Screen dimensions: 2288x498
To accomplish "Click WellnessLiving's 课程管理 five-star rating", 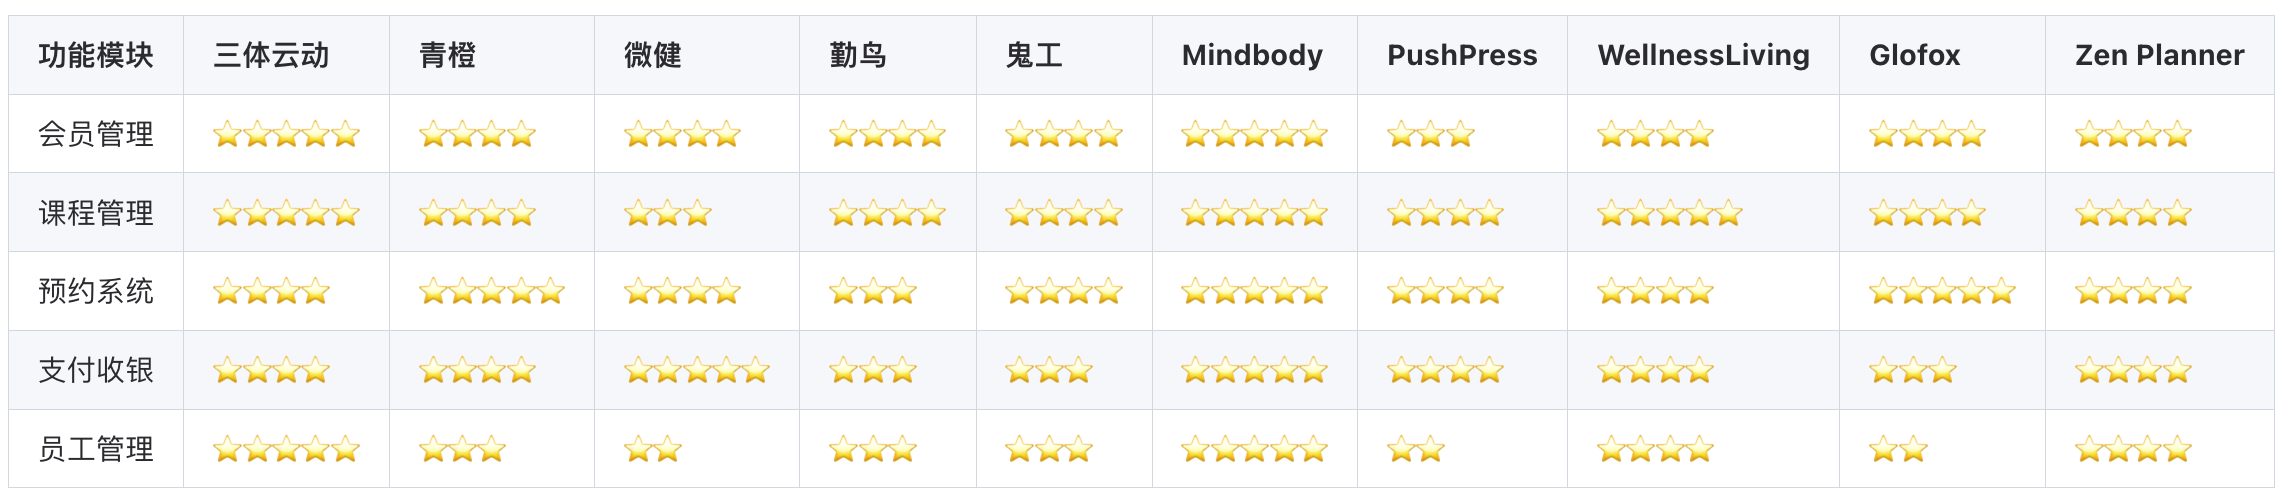I will (x=1670, y=213).
